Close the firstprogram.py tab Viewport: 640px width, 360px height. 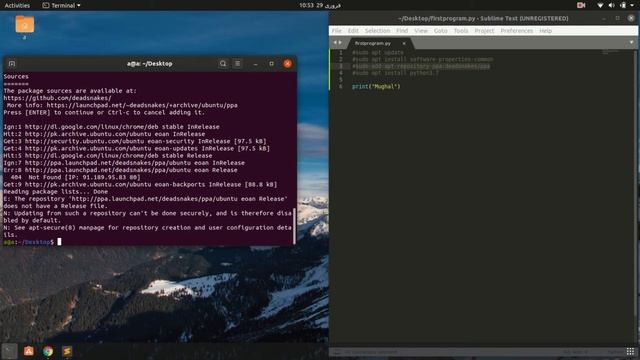[x=404, y=43]
